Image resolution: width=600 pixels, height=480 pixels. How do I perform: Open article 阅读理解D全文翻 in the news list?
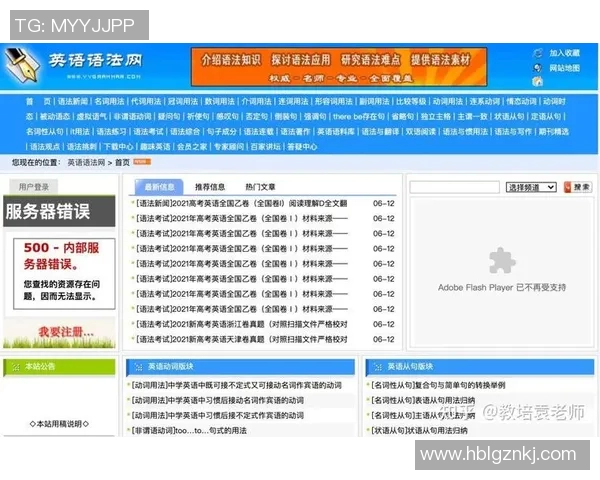241,203
